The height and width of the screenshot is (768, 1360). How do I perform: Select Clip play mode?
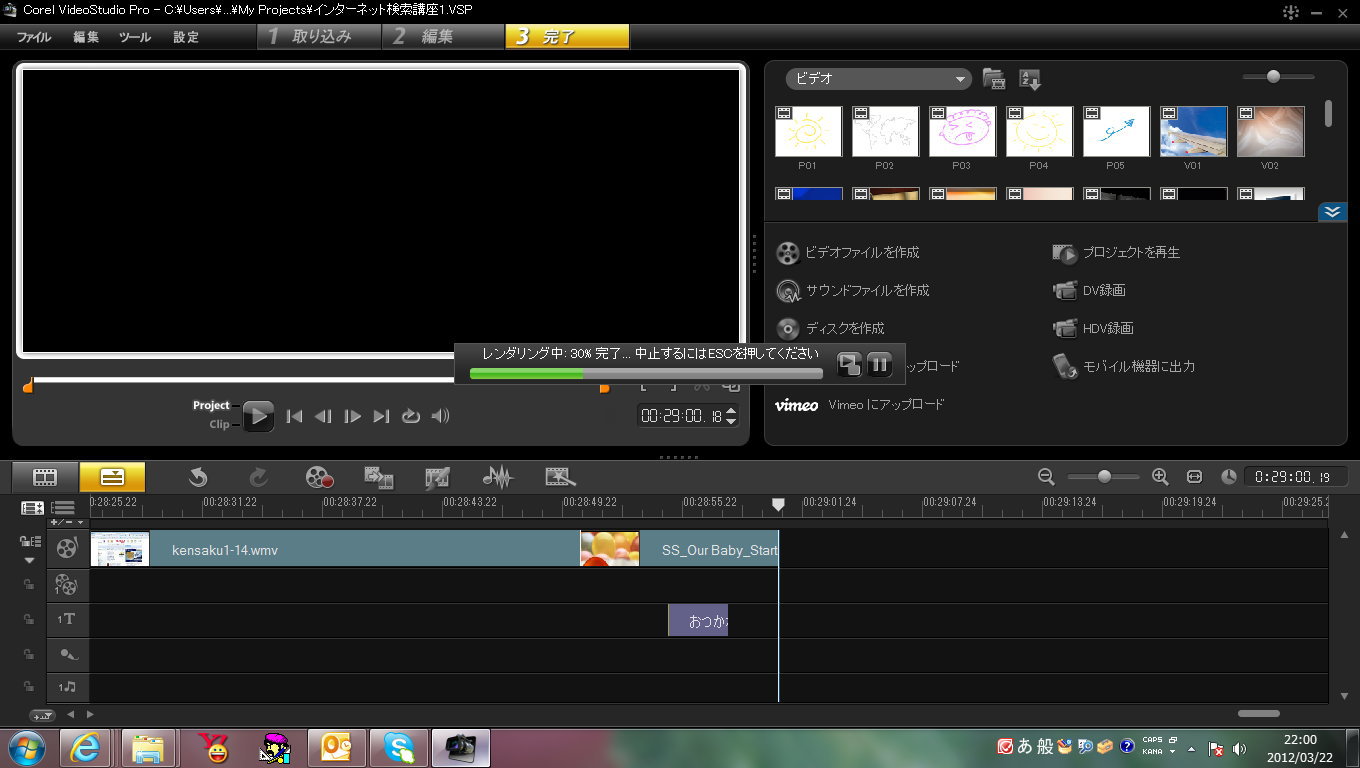click(x=219, y=424)
